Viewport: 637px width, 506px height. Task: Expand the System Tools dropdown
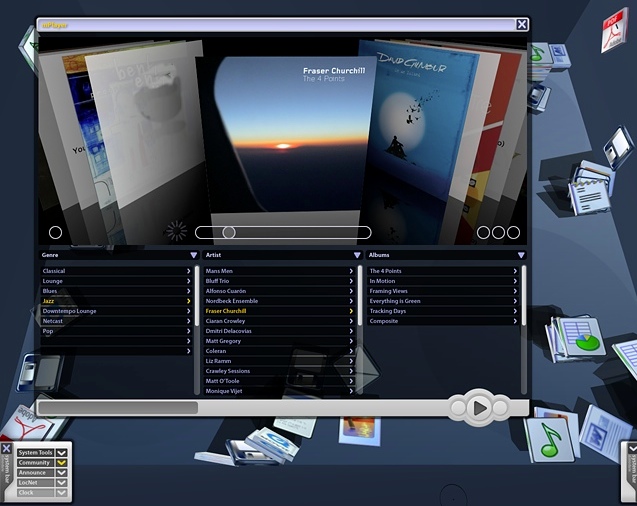[x=61, y=452]
